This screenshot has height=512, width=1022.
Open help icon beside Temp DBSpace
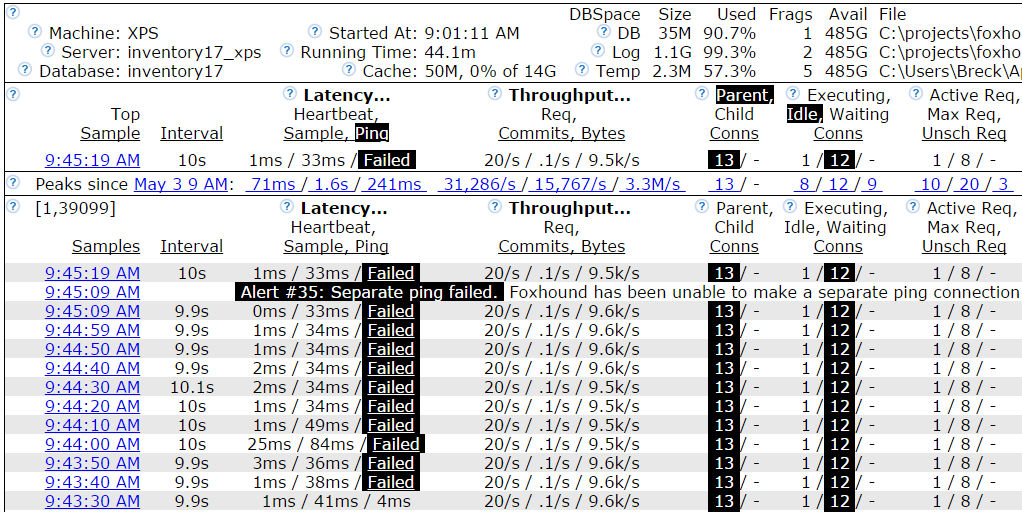581,70
